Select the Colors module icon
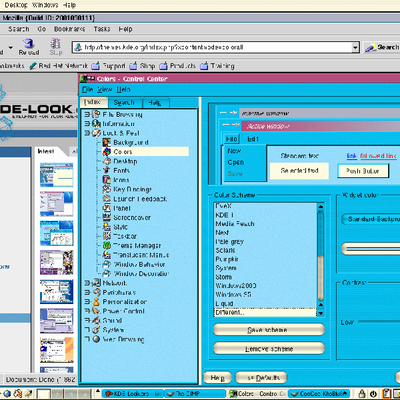The width and height of the screenshot is (400, 400). pos(107,152)
